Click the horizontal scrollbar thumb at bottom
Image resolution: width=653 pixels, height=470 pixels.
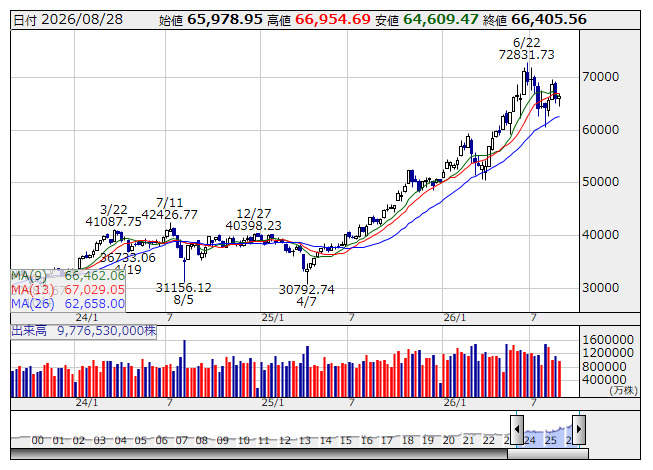tap(548, 454)
